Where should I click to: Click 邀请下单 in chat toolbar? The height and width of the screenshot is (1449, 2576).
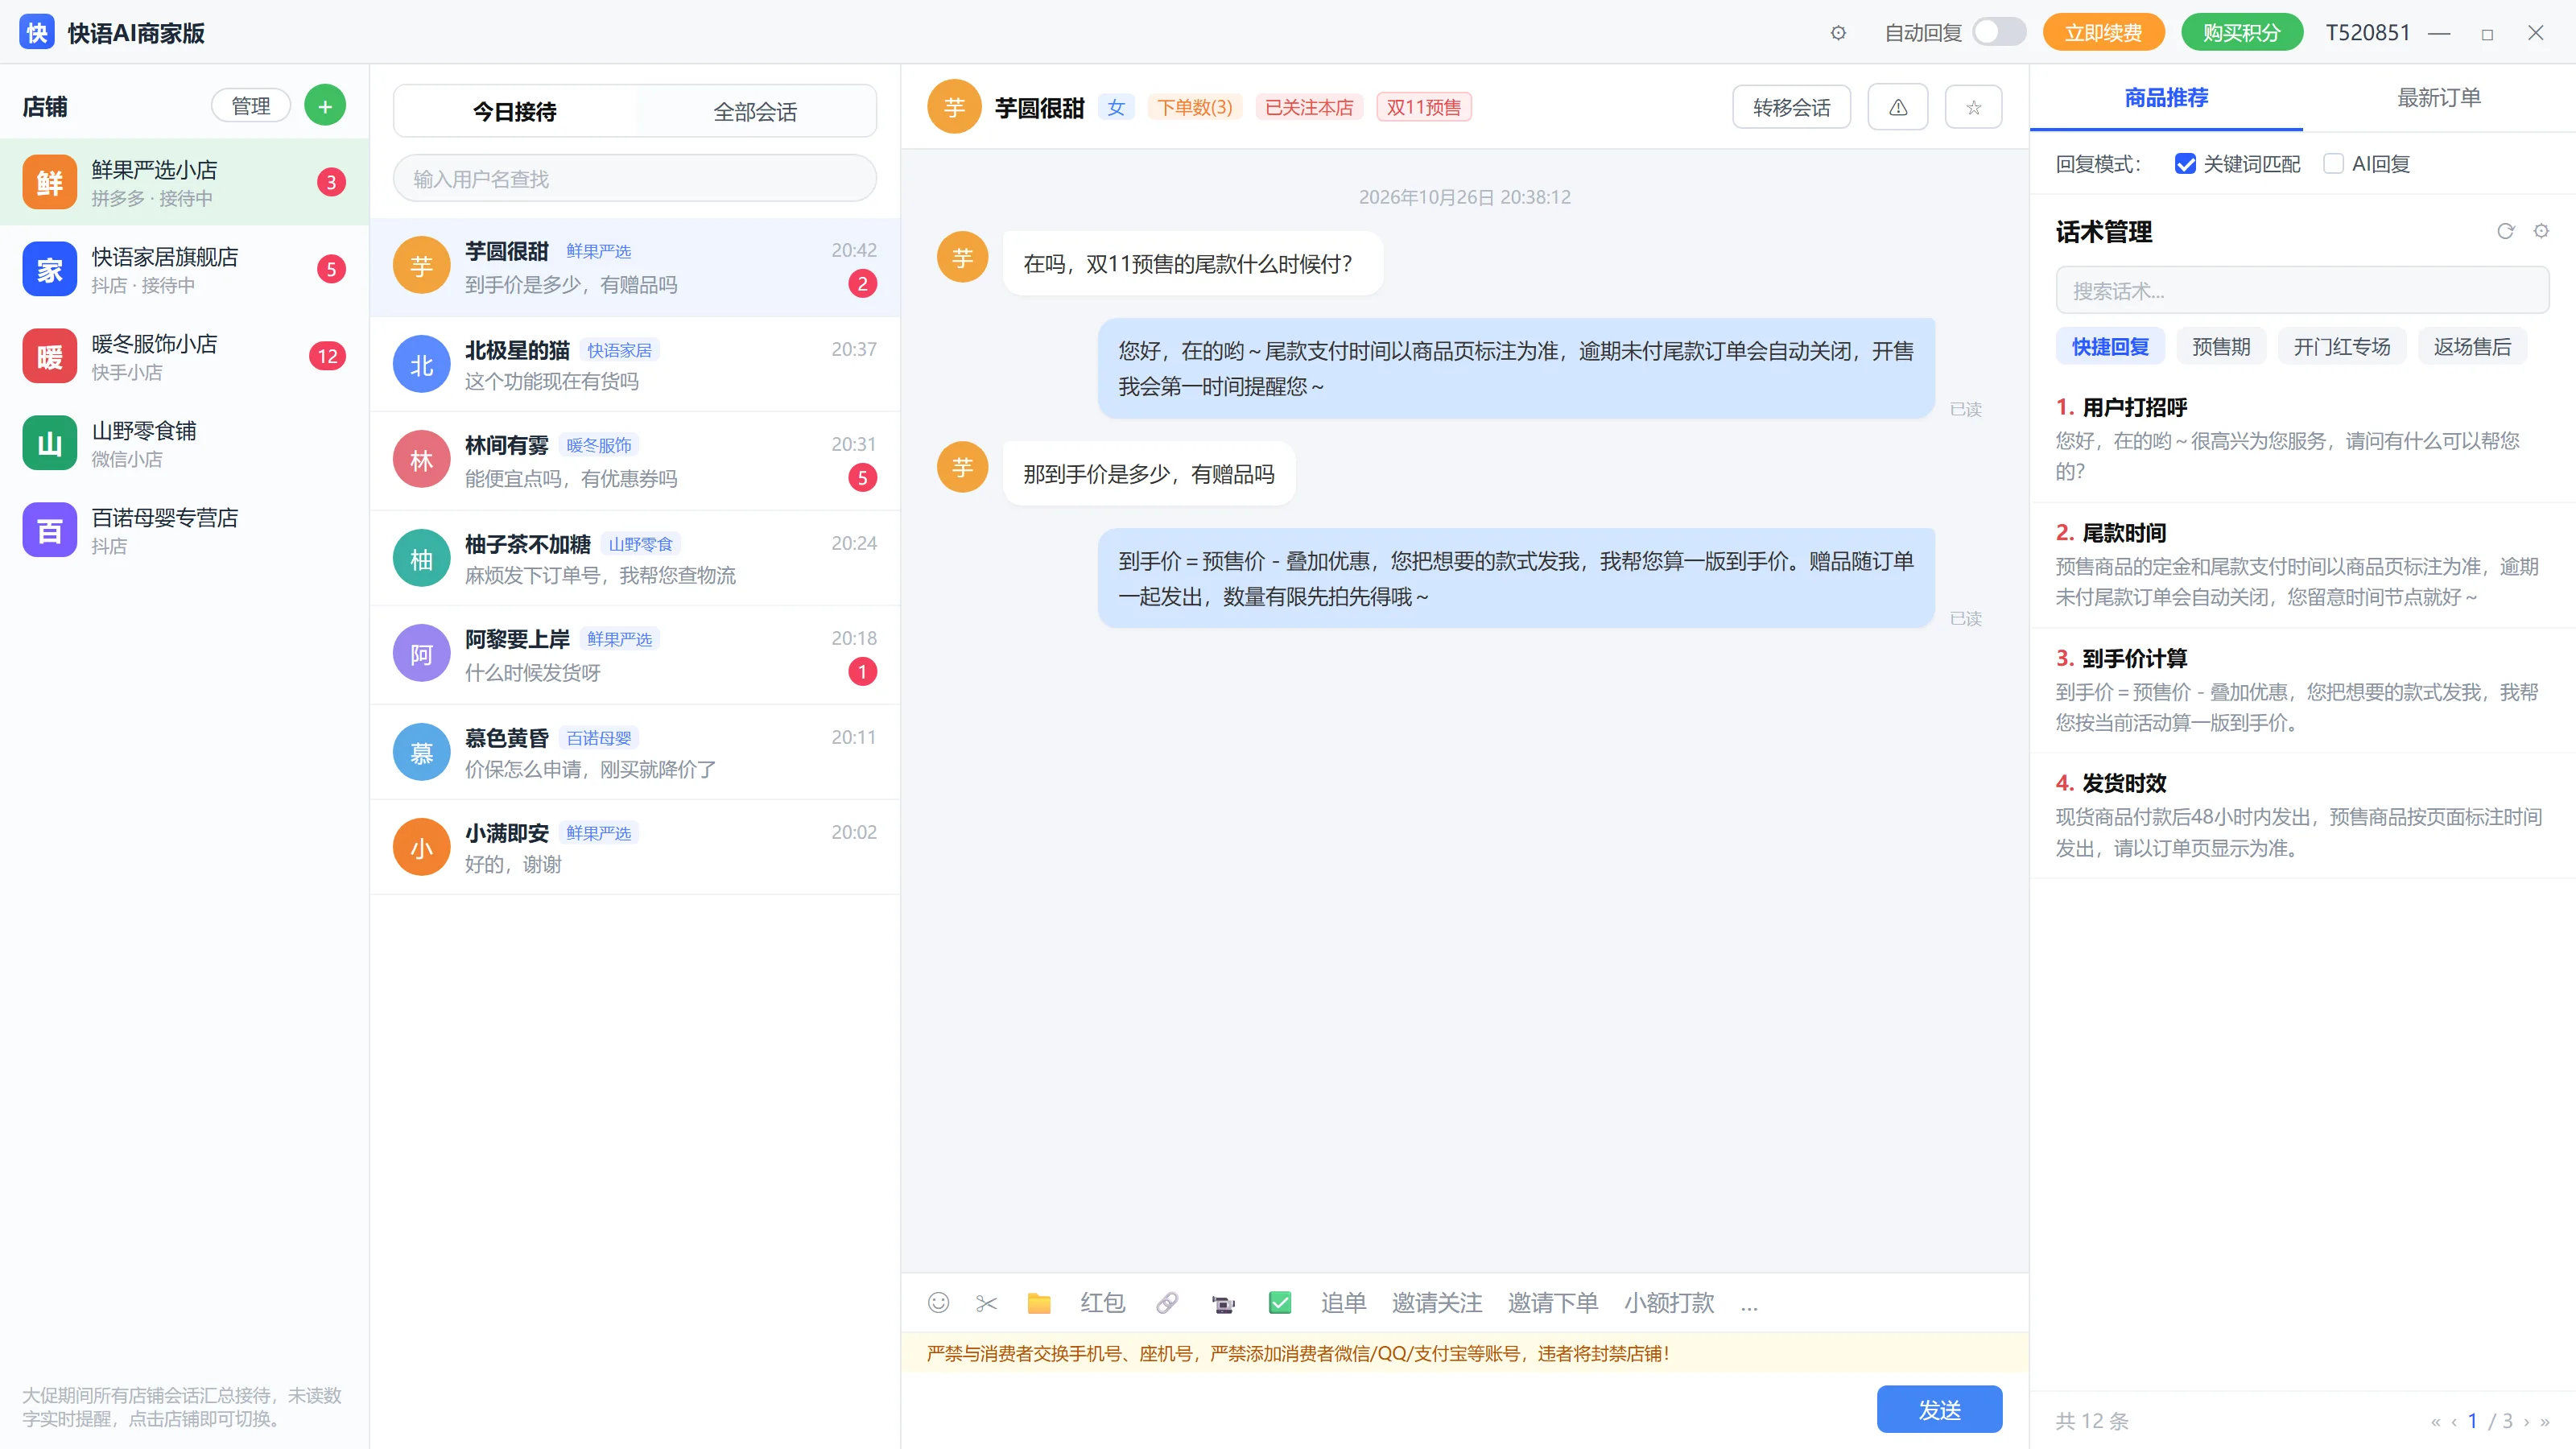click(1552, 1303)
